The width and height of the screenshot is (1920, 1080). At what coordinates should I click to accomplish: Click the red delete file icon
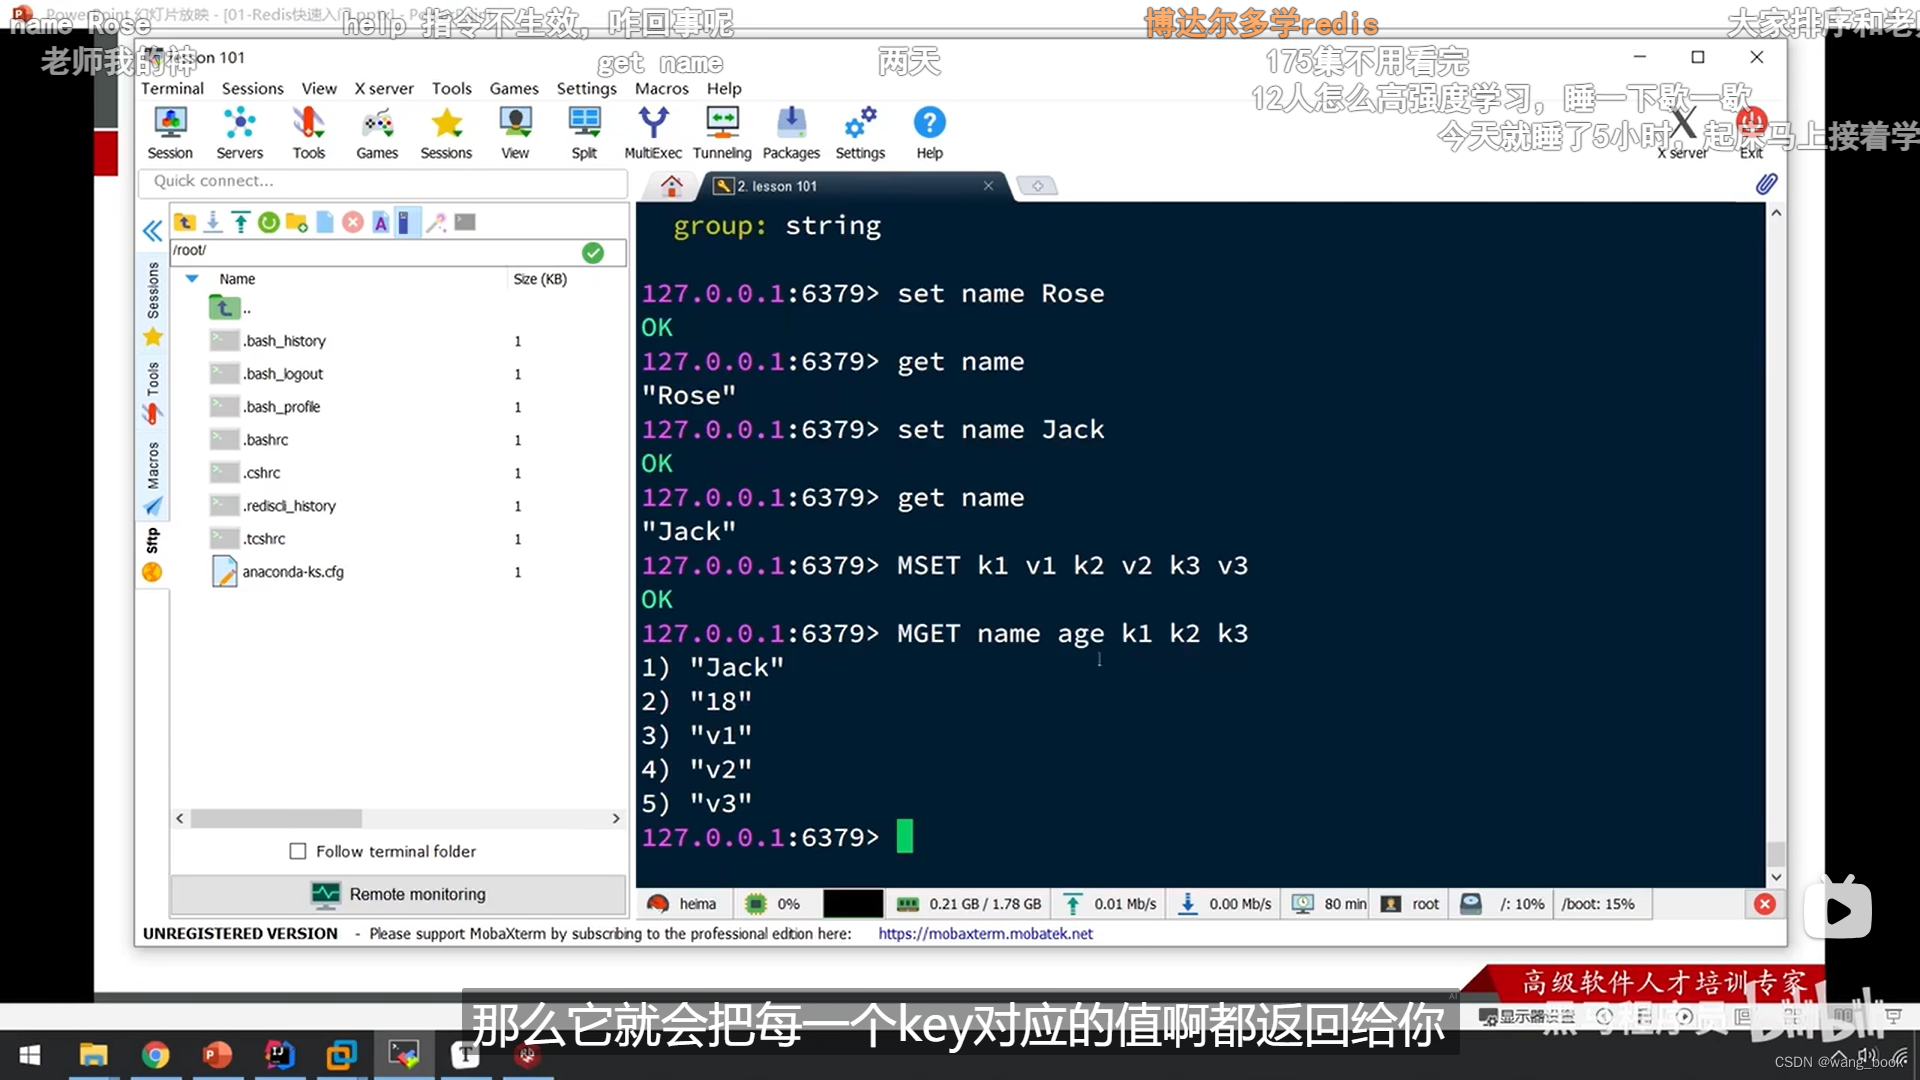[353, 222]
